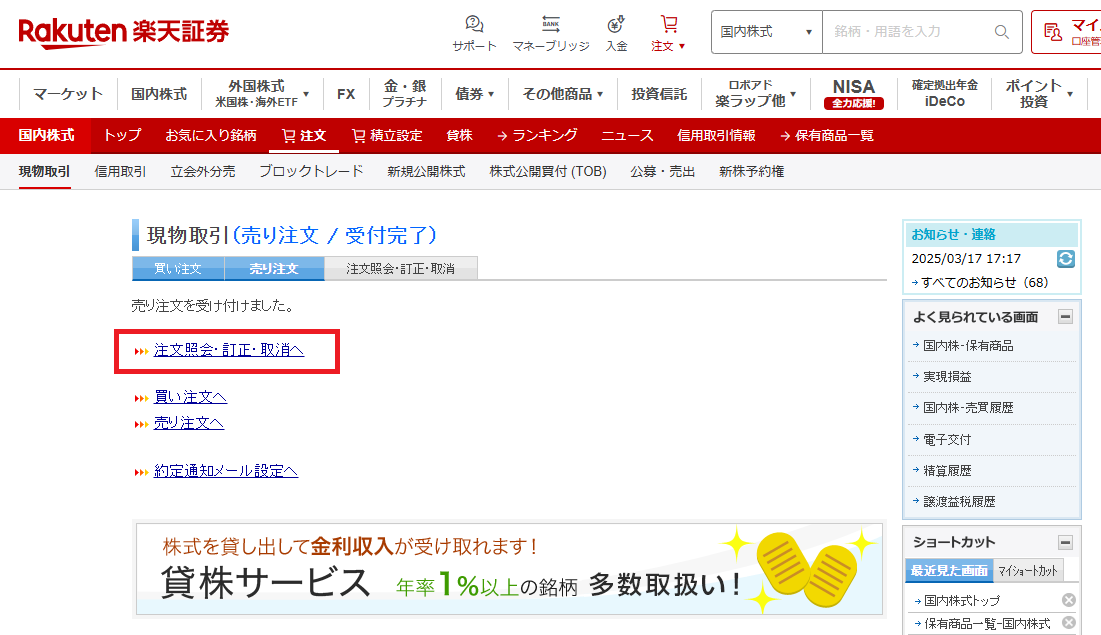The width and height of the screenshot is (1101, 635).
Task: Click the 貸株サービス banner
Action: (509, 568)
